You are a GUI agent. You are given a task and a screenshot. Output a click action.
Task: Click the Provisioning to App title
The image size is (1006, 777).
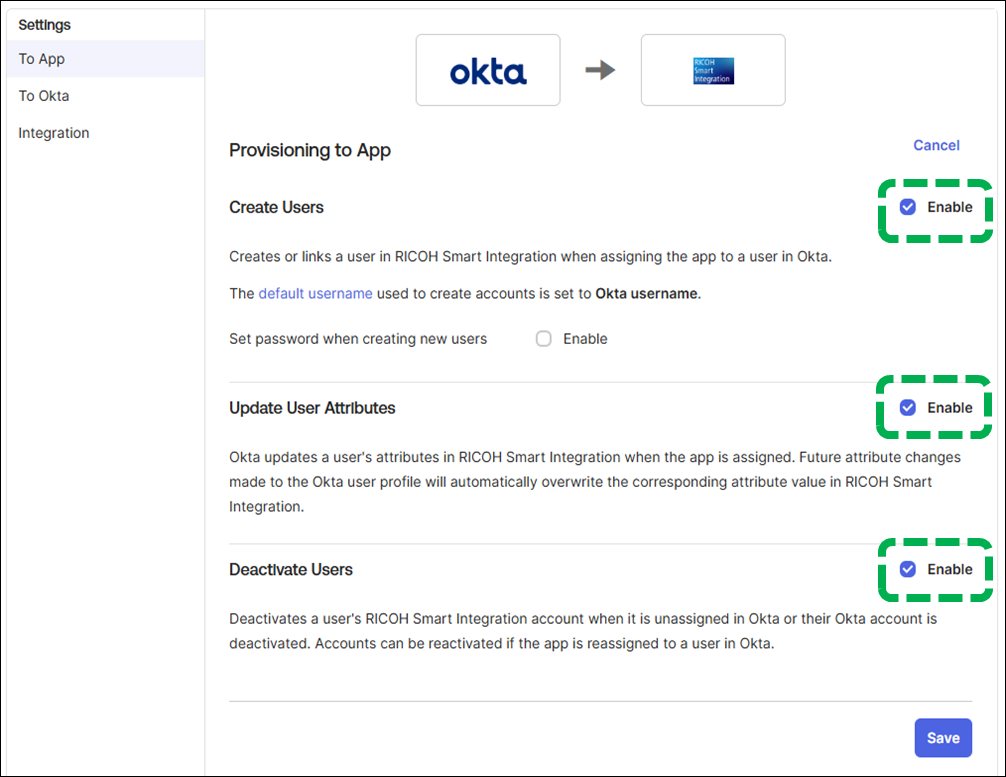pos(310,151)
